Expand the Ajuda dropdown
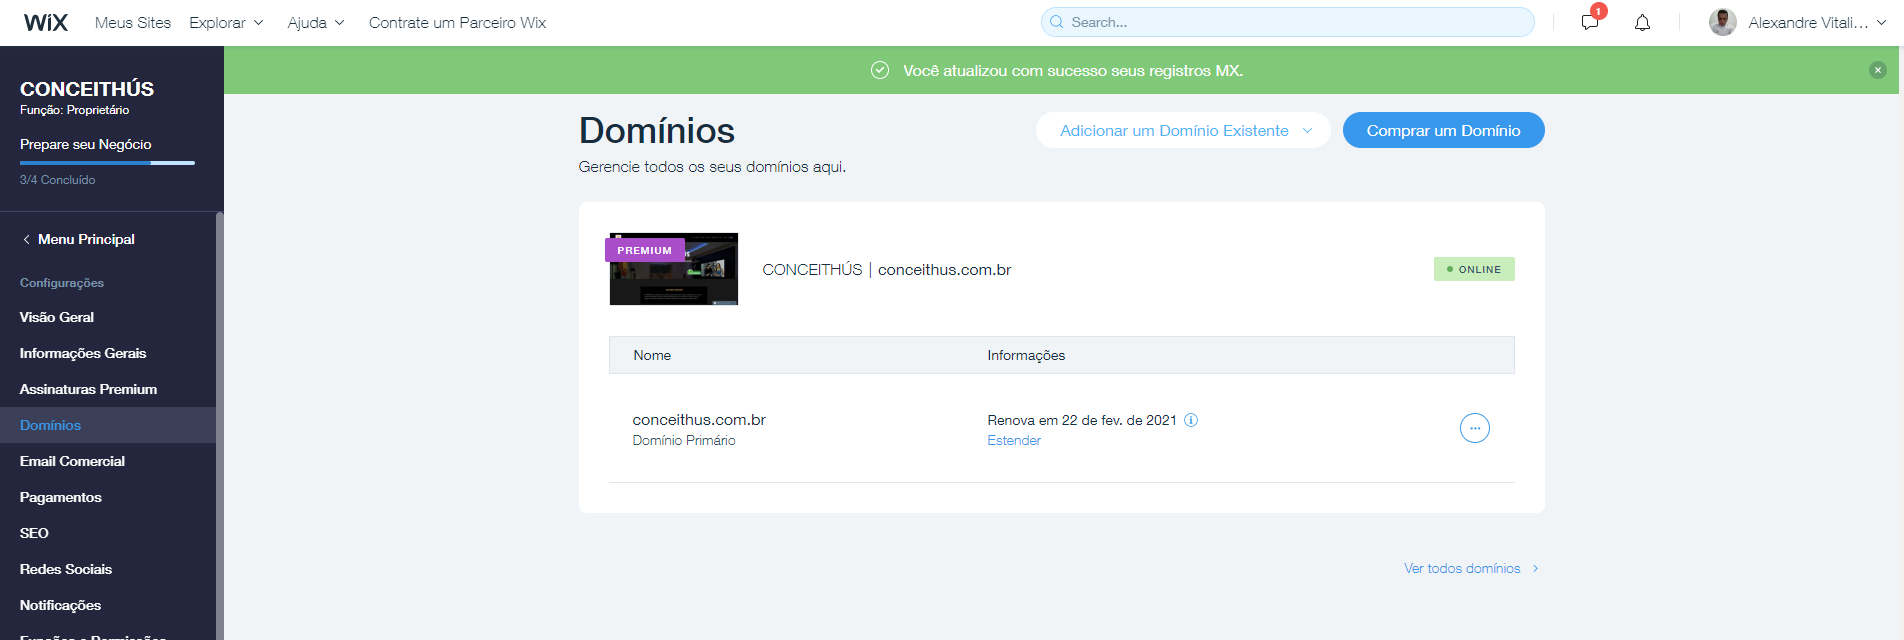This screenshot has height=640, width=1904. (x=315, y=22)
